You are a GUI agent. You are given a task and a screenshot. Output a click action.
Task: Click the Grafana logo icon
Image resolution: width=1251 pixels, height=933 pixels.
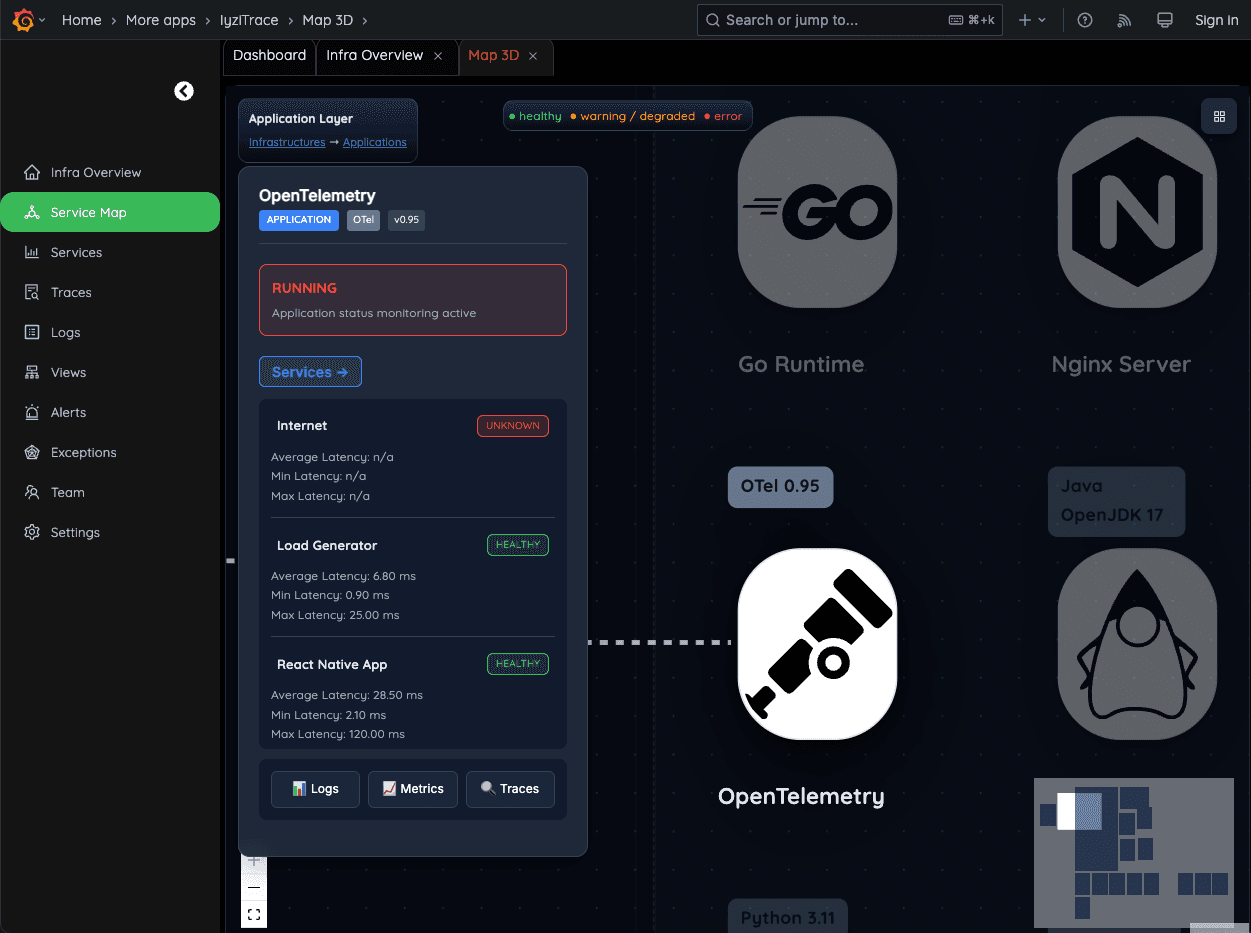24,20
